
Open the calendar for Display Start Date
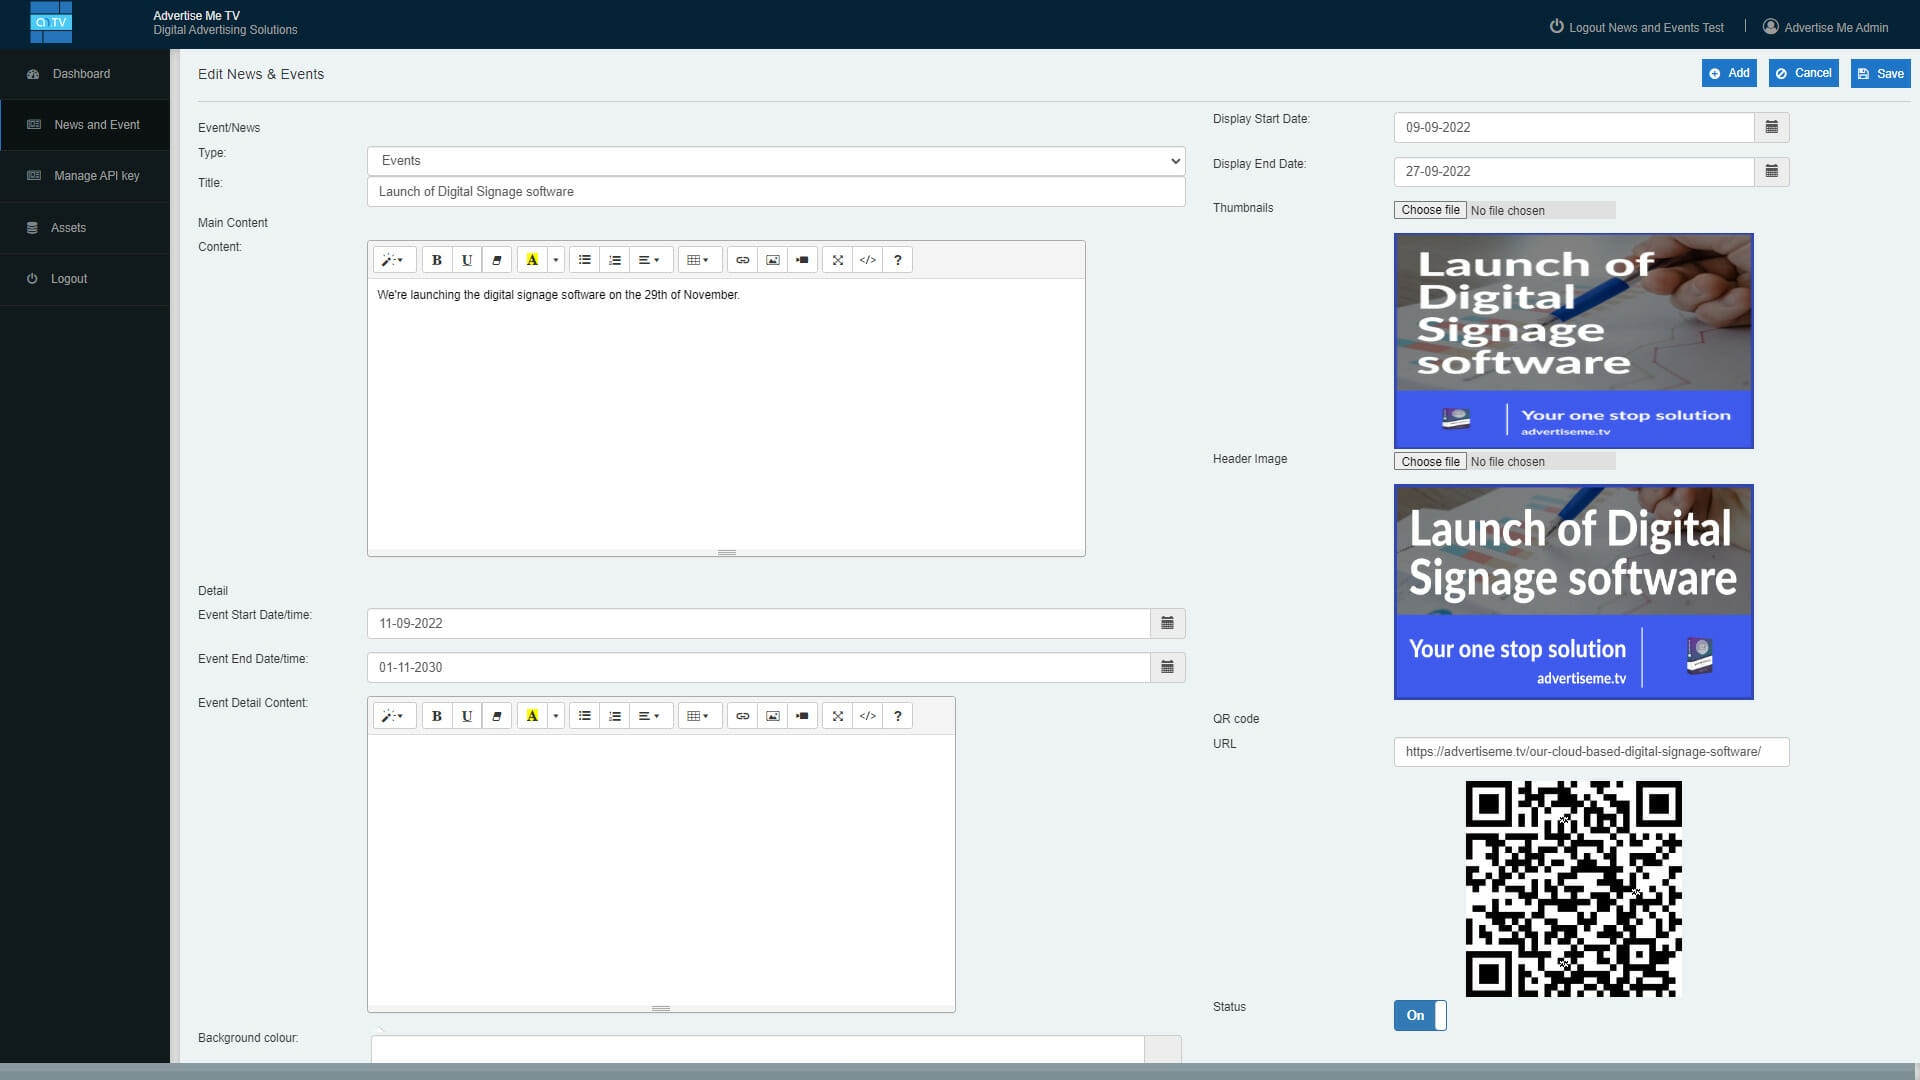[1771, 127]
